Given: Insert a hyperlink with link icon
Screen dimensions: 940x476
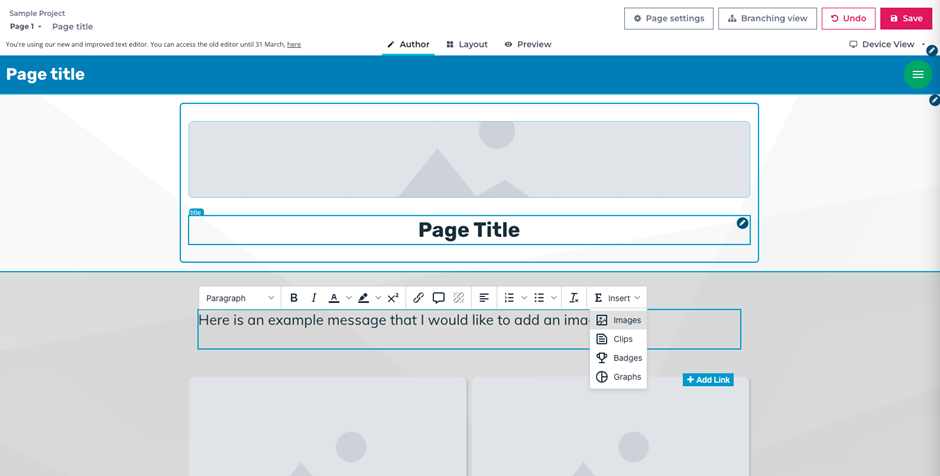Looking at the screenshot, I should coord(418,298).
